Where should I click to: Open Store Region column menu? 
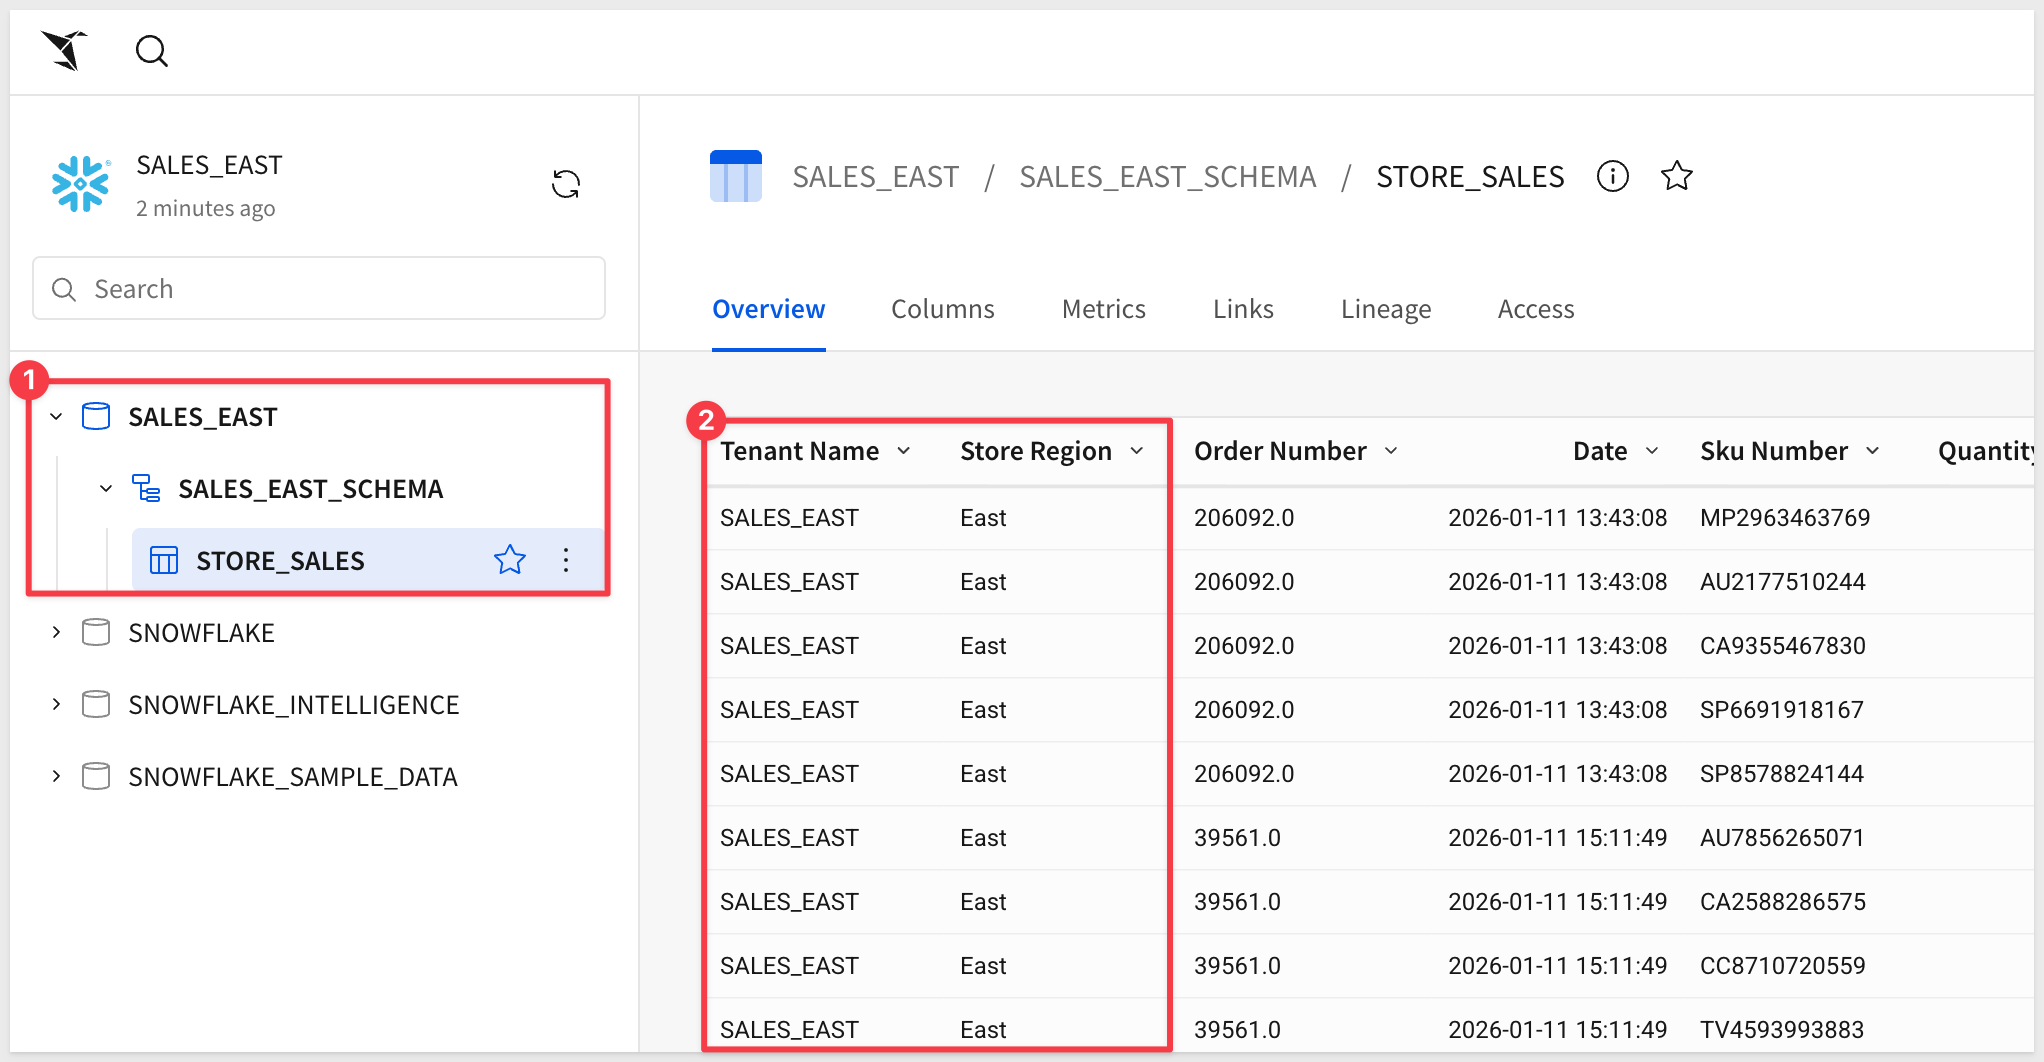click(x=1137, y=451)
